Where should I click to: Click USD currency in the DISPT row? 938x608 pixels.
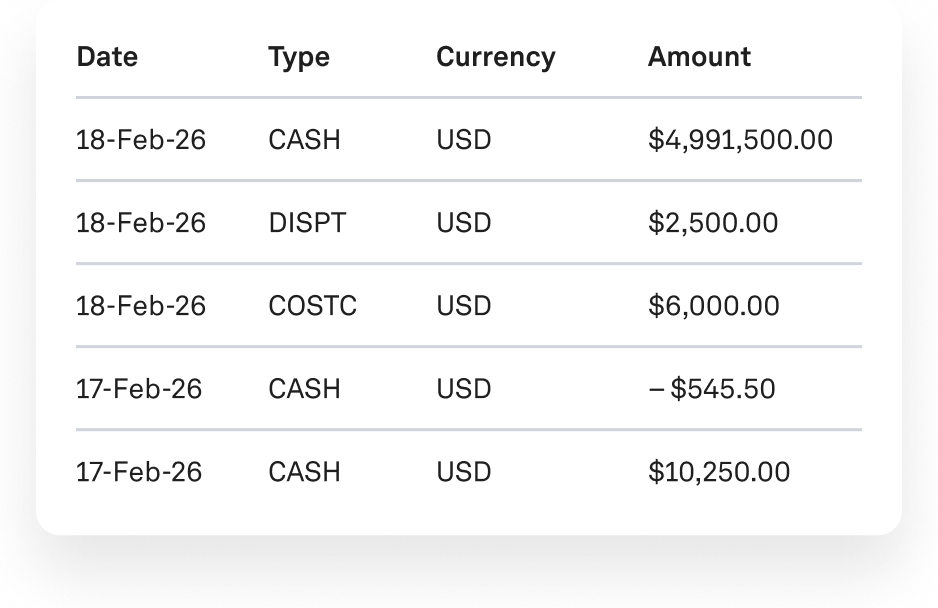click(464, 223)
